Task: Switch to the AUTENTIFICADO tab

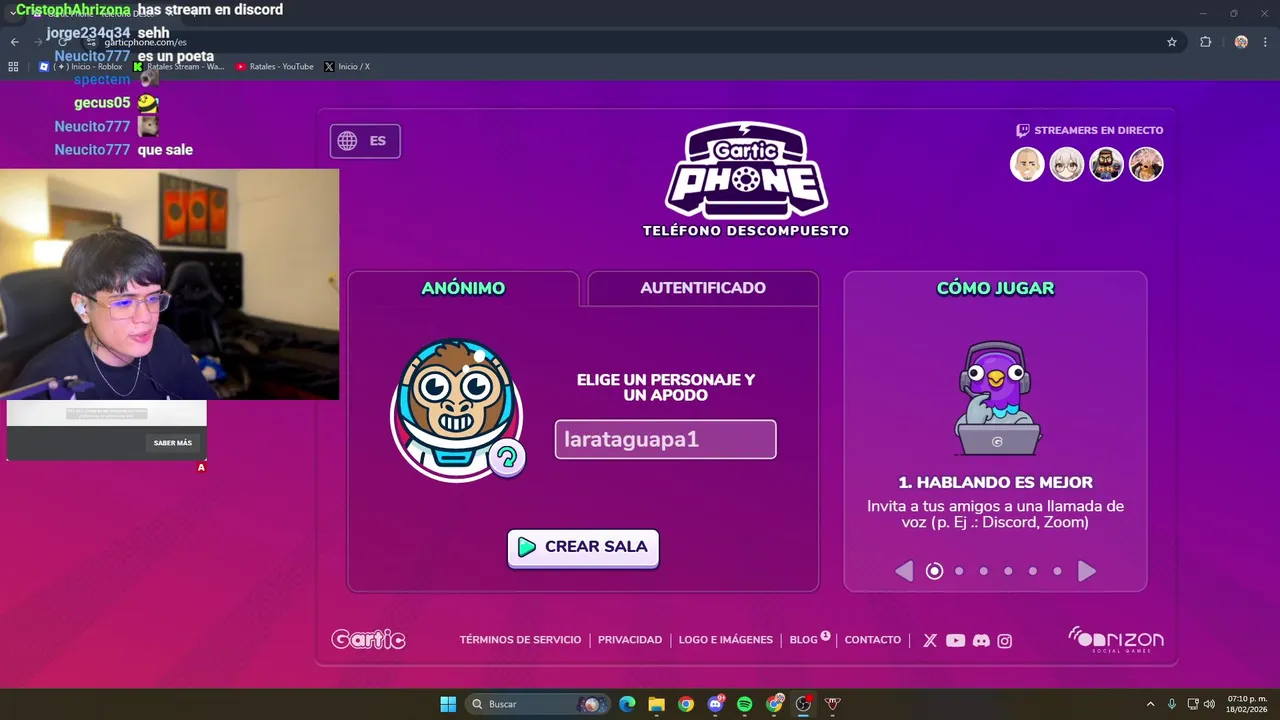Action: (703, 288)
